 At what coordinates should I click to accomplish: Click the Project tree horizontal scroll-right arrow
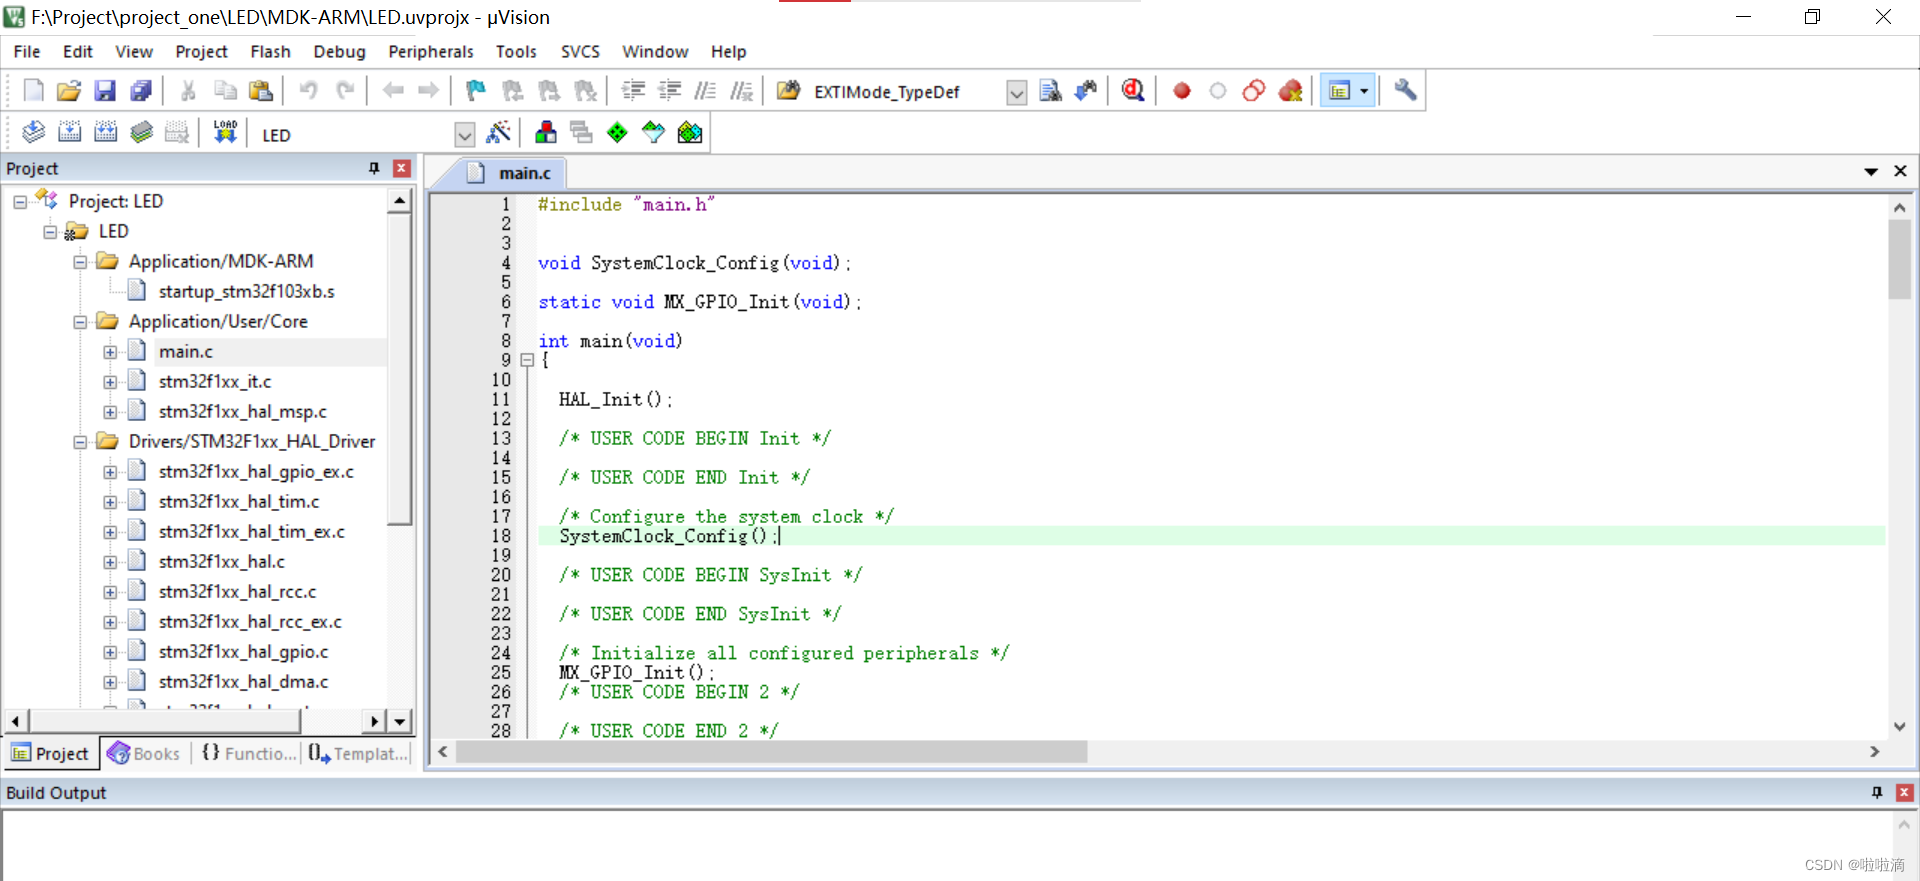pyautogui.click(x=374, y=721)
